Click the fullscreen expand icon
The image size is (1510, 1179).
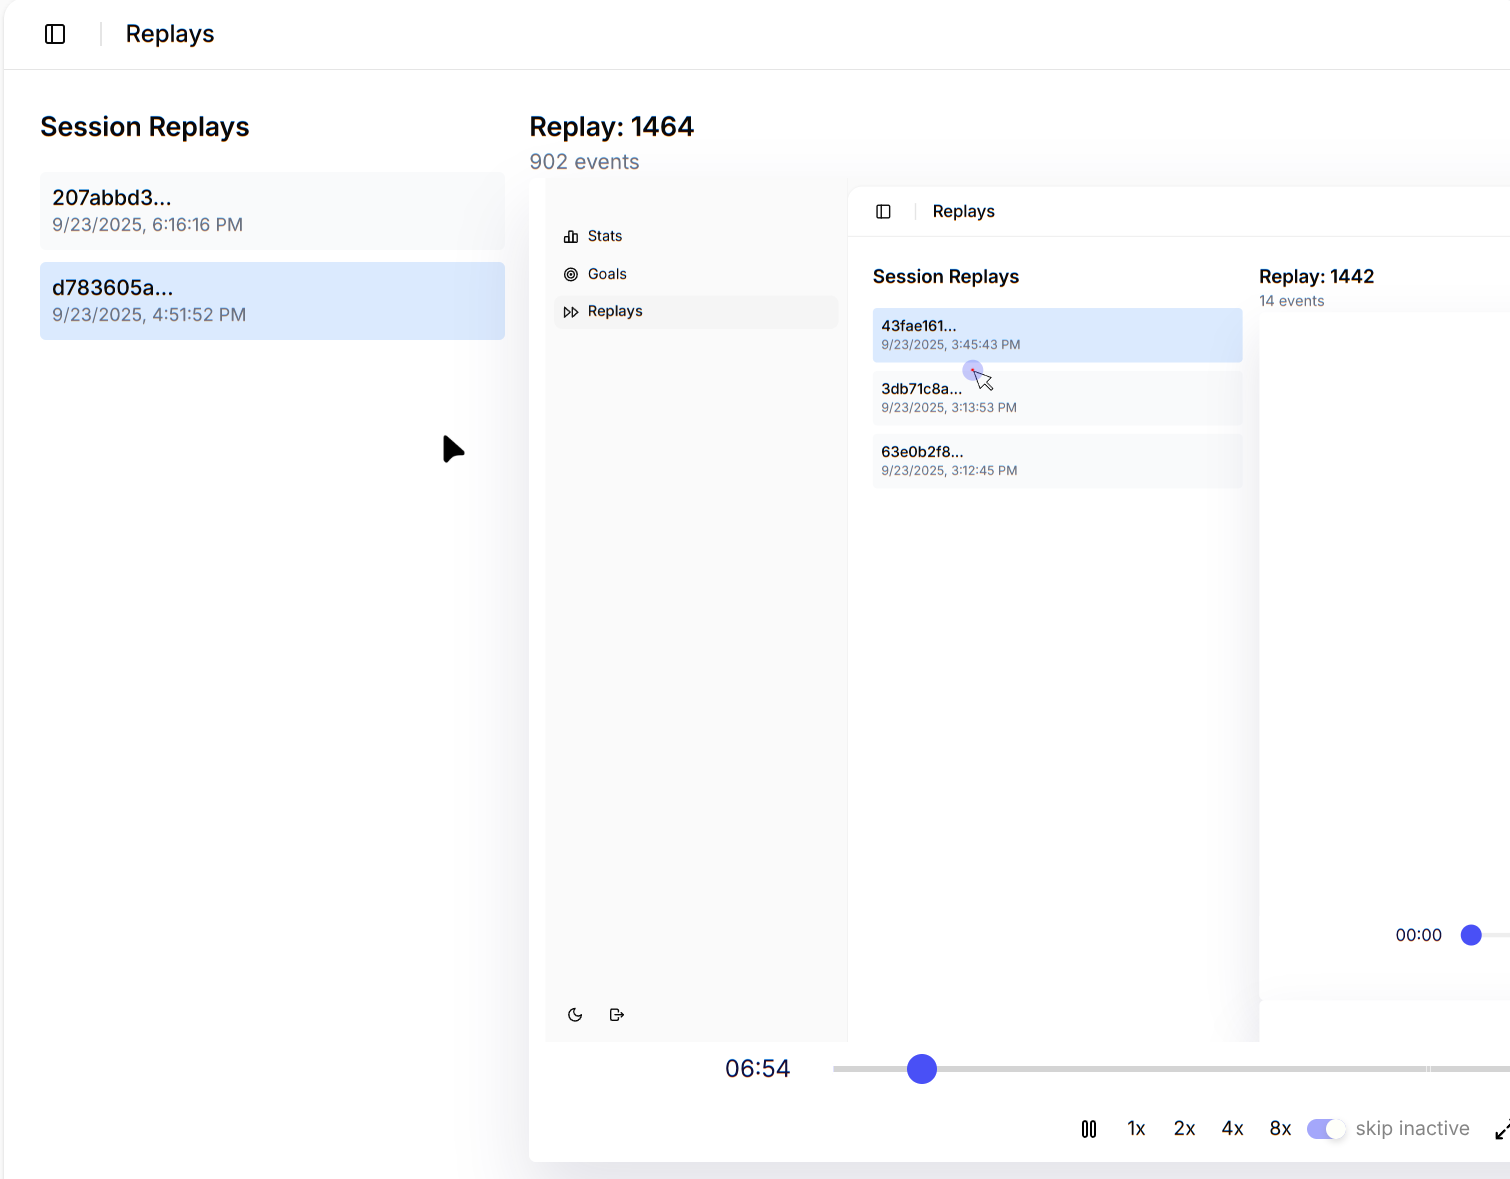[x=1501, y=1130]
